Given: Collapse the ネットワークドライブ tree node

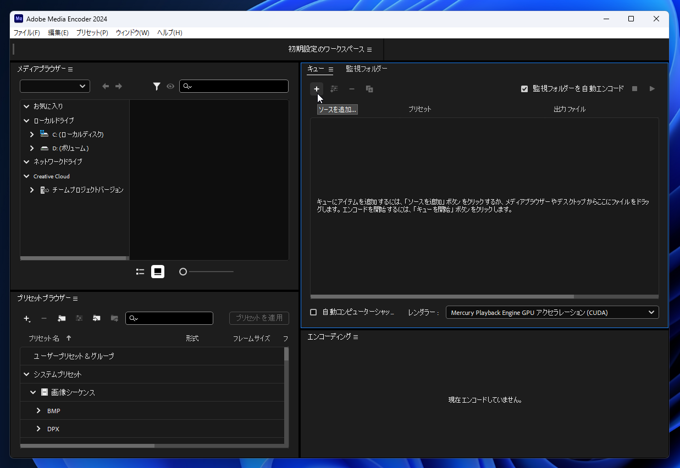Looking at the screenshot, I should point(26,162).
